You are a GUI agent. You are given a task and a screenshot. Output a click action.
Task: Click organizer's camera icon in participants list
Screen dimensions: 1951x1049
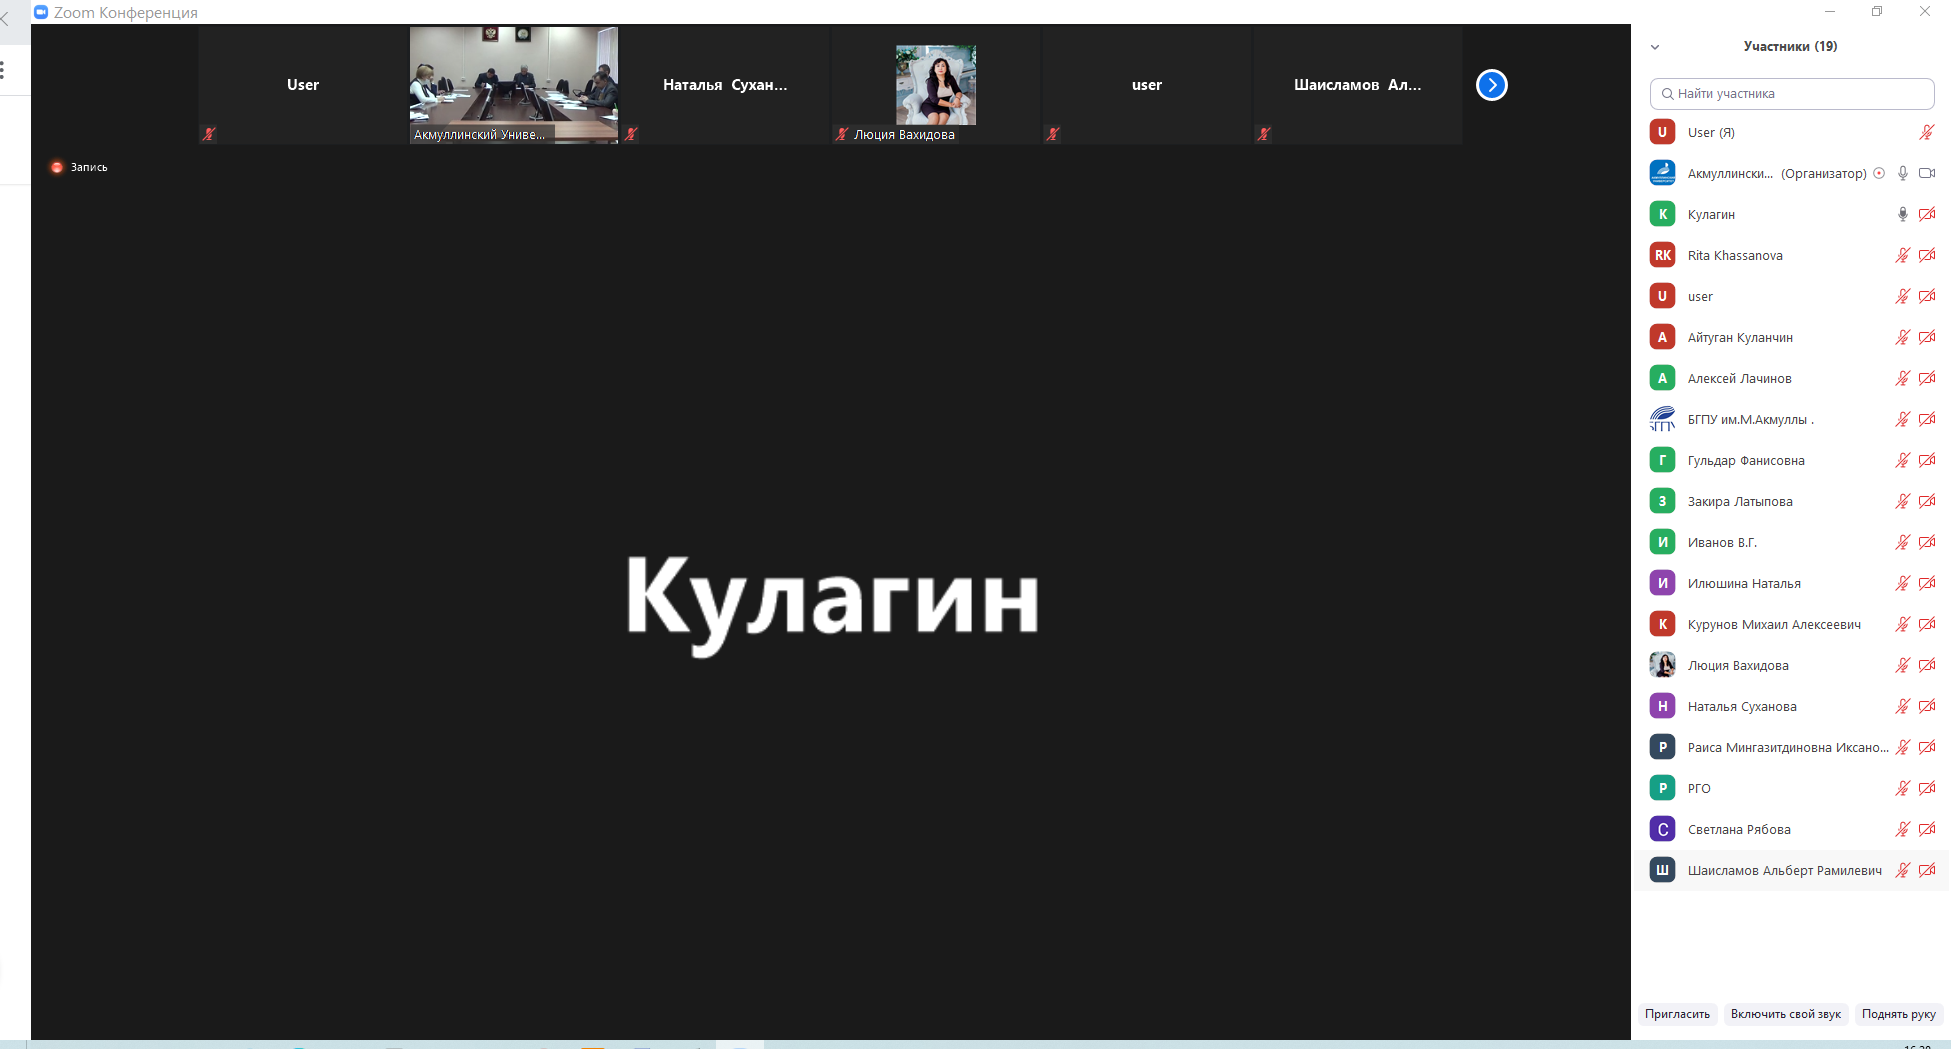tap(1927, 173)
